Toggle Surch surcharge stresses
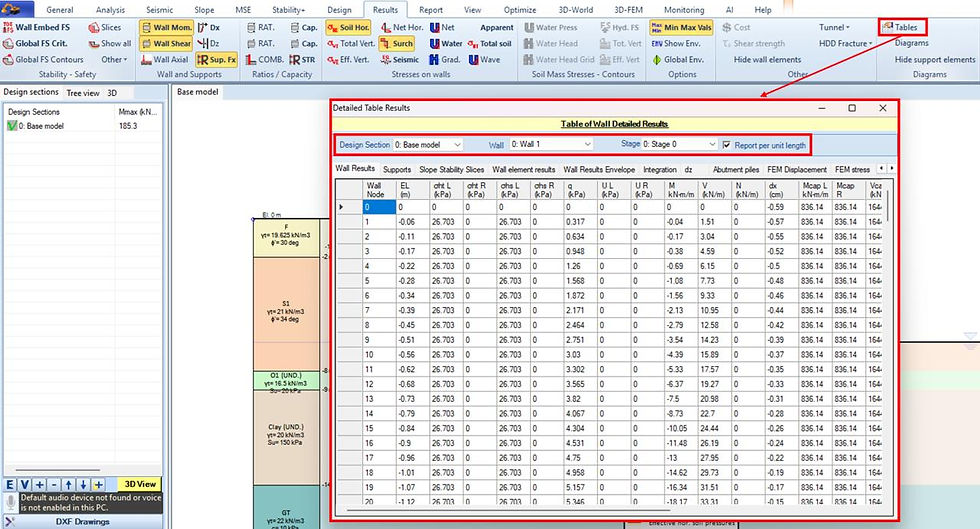Image resolution: width=980 pixels, height=529 pixels. [397, 44]
